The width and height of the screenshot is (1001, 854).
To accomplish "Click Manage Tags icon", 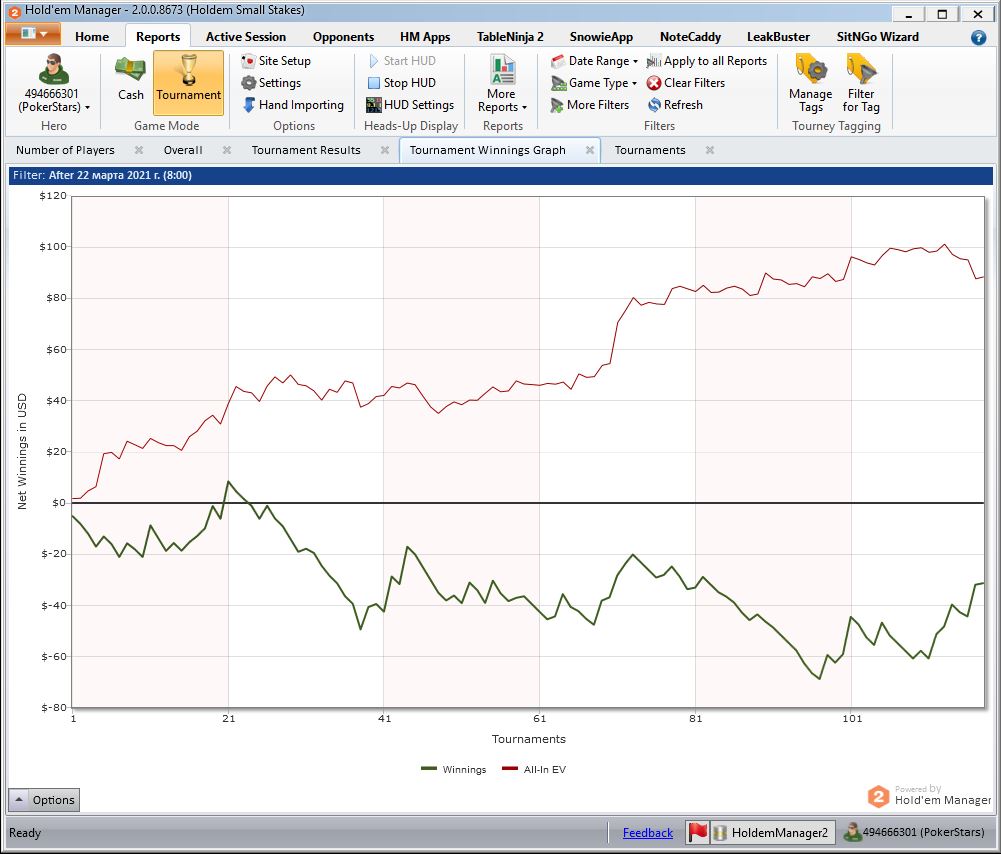I will pos(810,72).
